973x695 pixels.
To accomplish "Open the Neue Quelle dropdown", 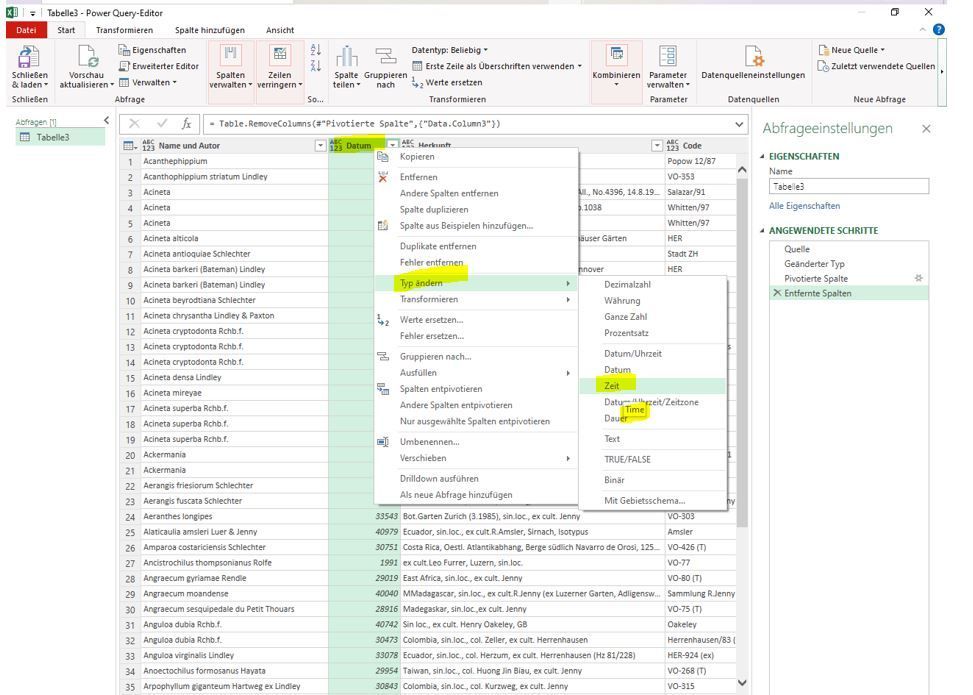I will click(x=851, y=50).
